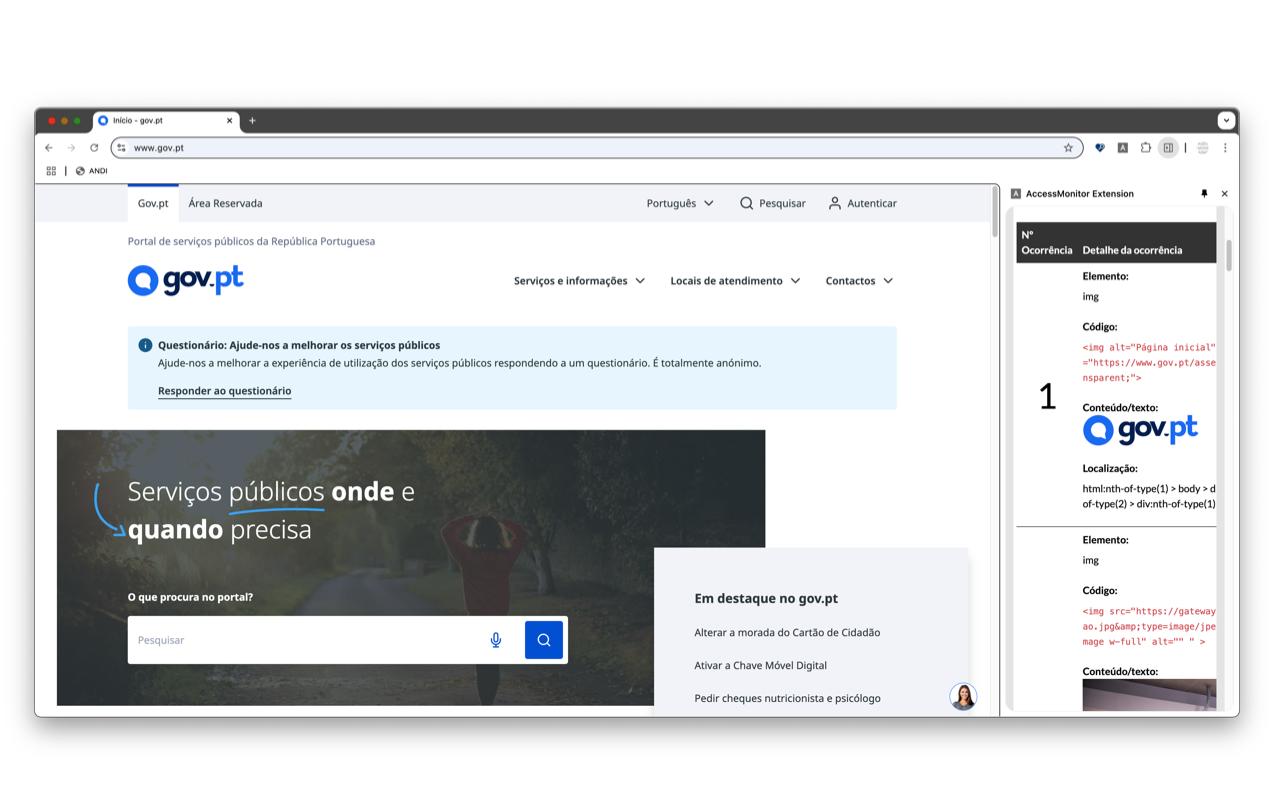Pin the AccessMonitor Extension panel
The height and width of the screenshot is (800, 1280).
coord(1204,193)
